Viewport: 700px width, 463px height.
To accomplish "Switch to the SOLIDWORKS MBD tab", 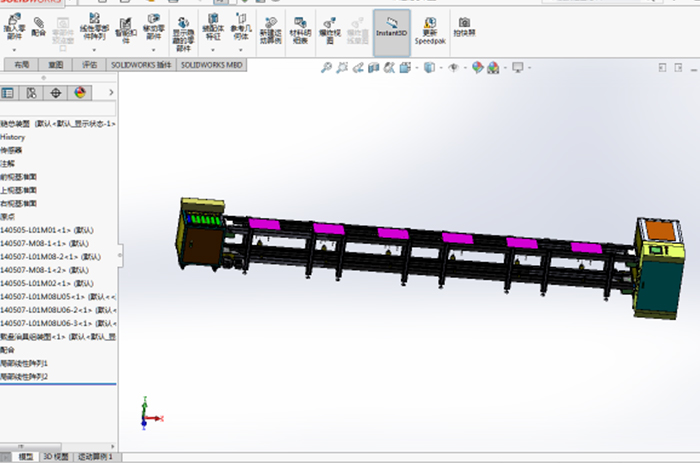I will [x=212, y=64].
